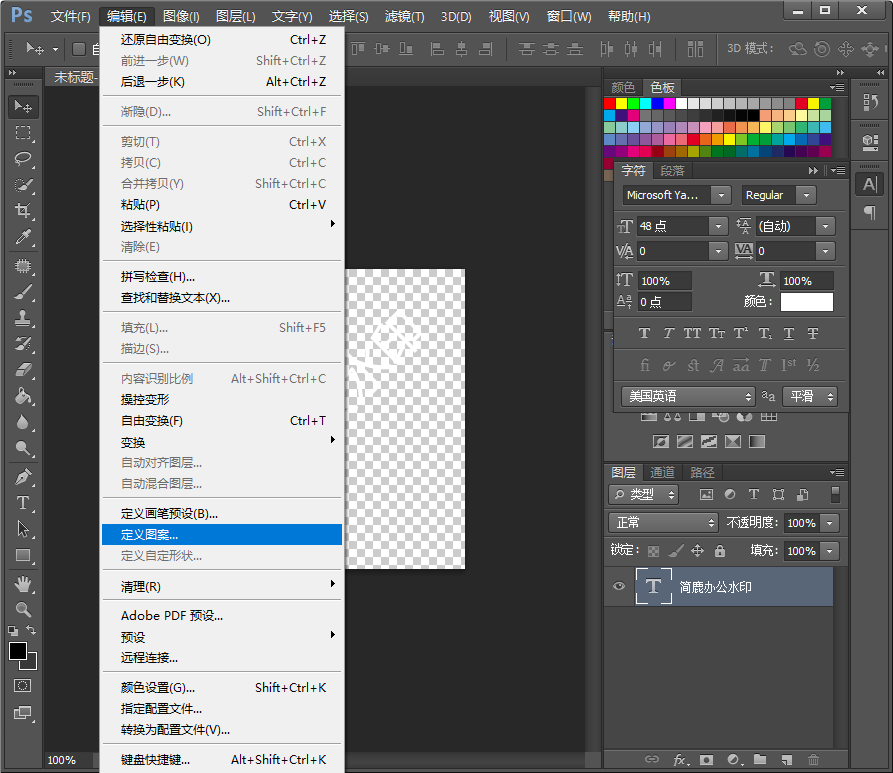Select the Lasso tool
The height and width of the screenshot is (773, 893).
click(x=23, y=159)
